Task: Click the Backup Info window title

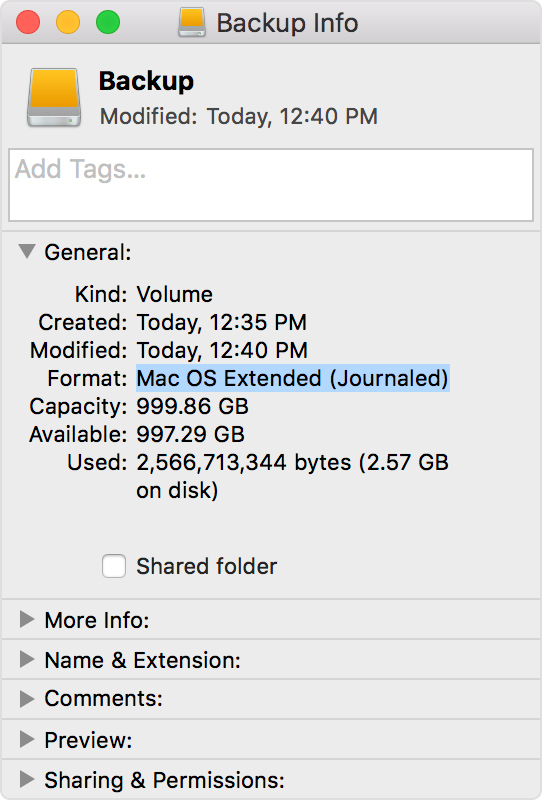Action: [x=287, y=23]
